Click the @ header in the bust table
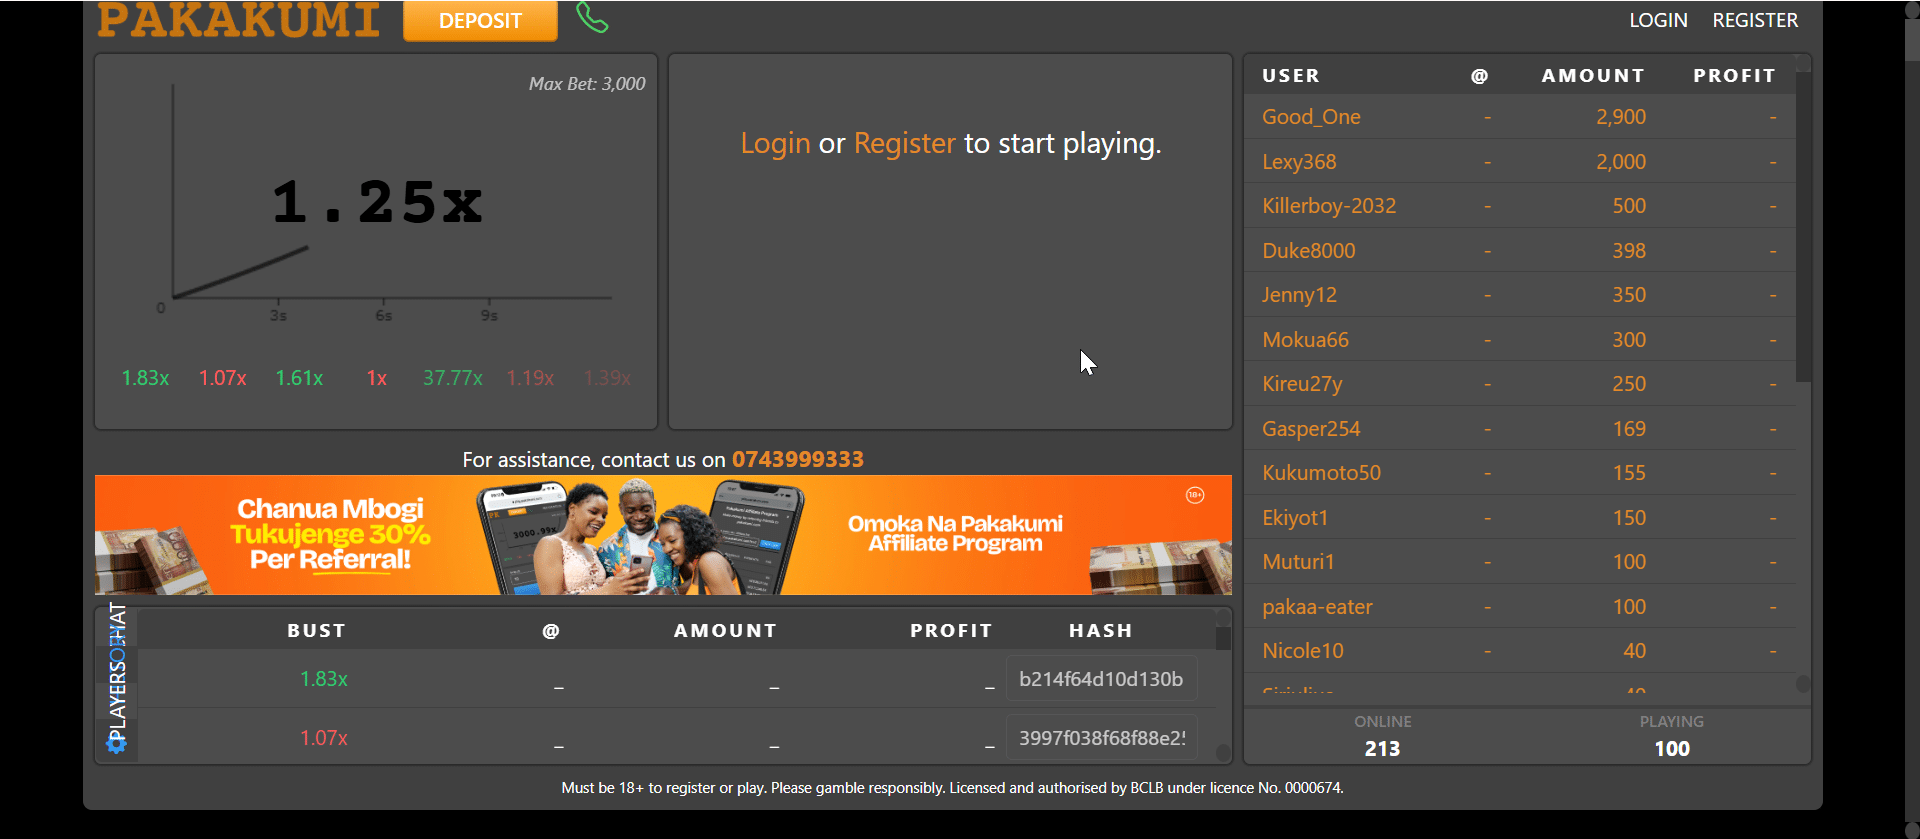The width and height of the screenshot is (1920, 839). tap(550, 631)
